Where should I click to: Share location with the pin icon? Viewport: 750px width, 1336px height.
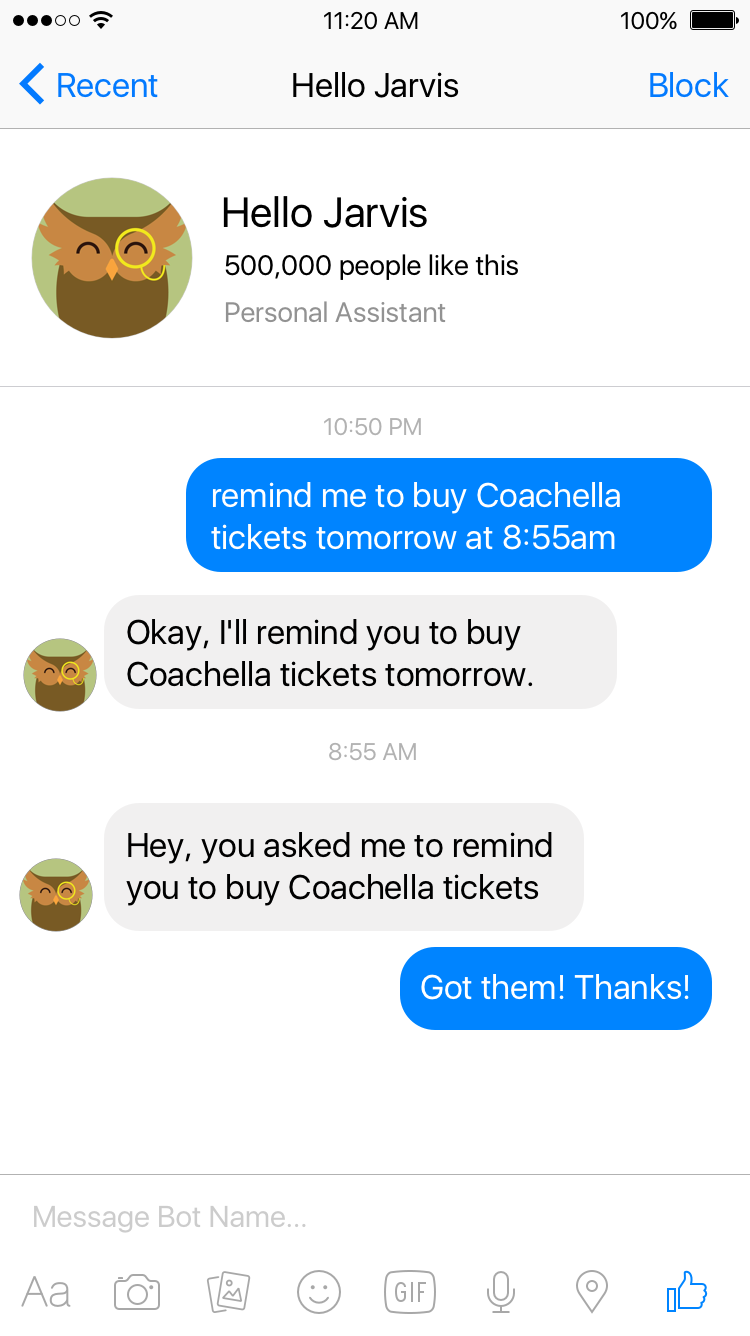coord(592,1291)
